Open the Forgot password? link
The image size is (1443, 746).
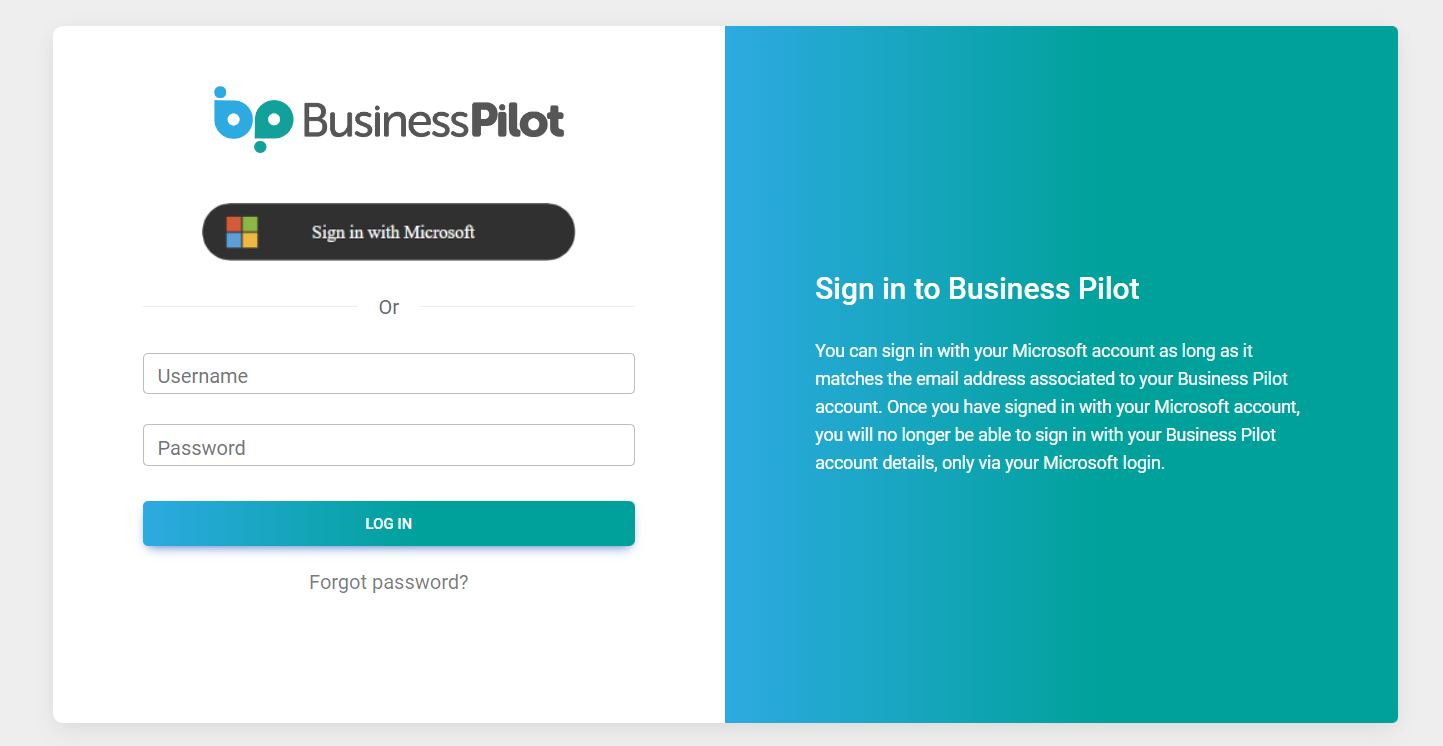click(x=389, y=582)
